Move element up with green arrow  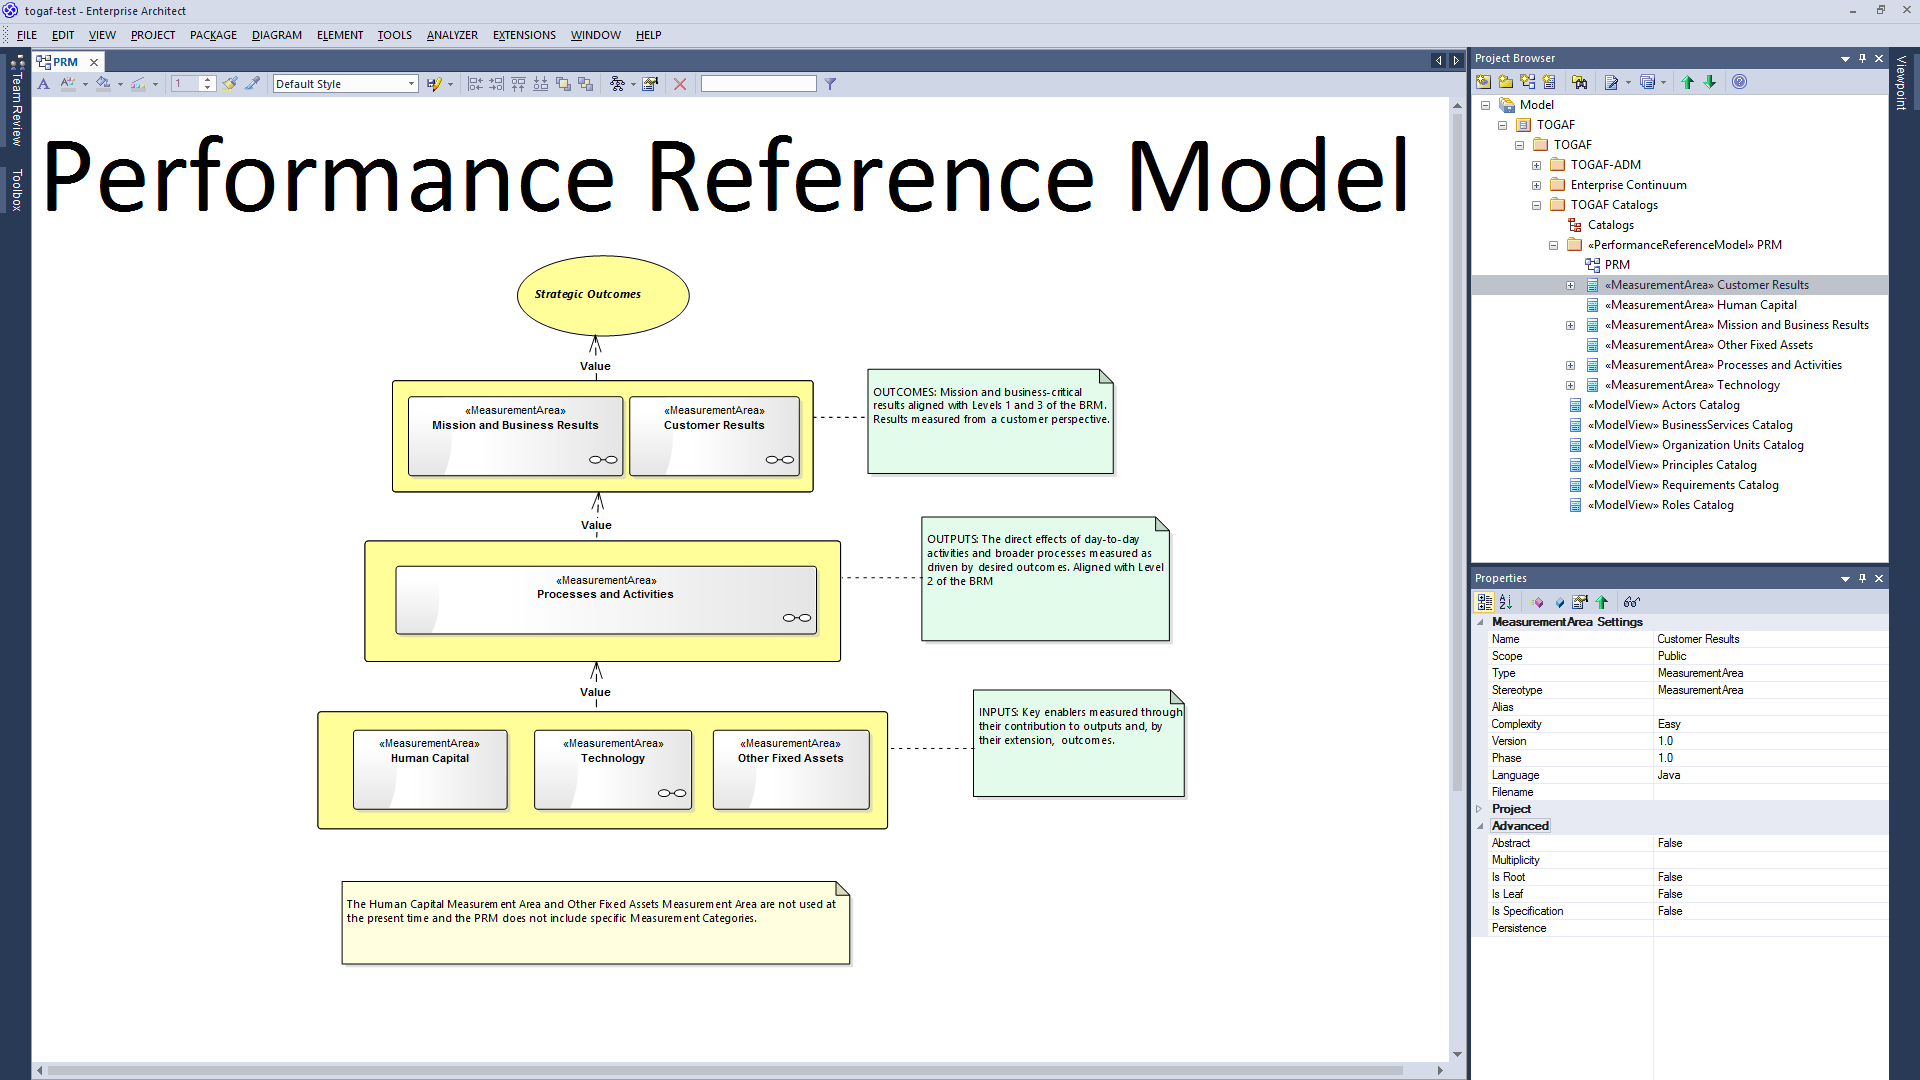pyautogui.click(x=1688, y=83)
